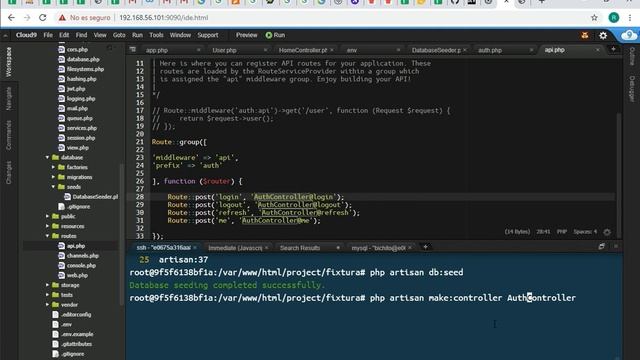
Task: Close the api.php editor tab
Action: click(598, 50)
